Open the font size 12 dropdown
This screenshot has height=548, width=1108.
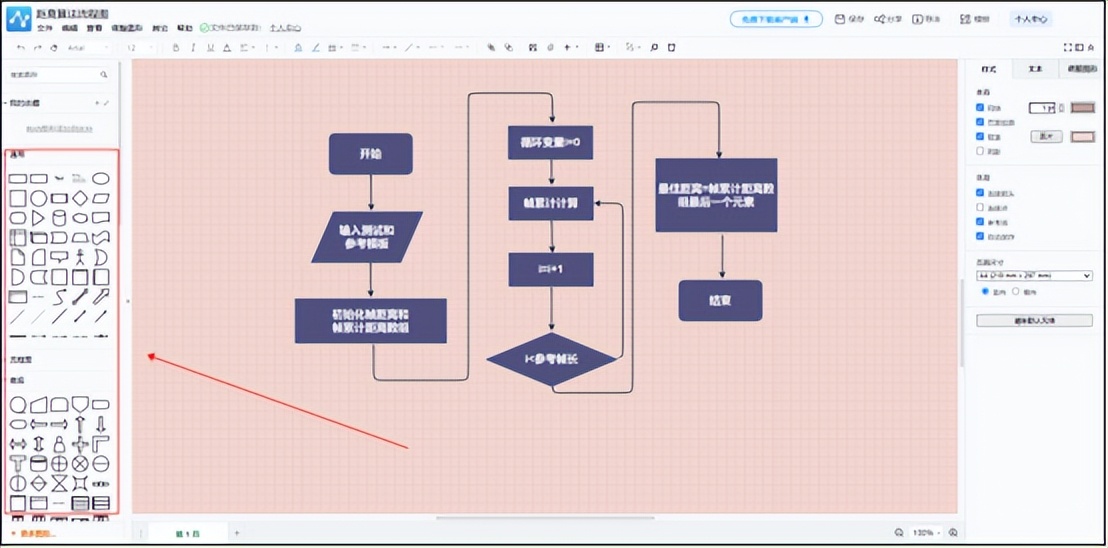click(140, 48)
